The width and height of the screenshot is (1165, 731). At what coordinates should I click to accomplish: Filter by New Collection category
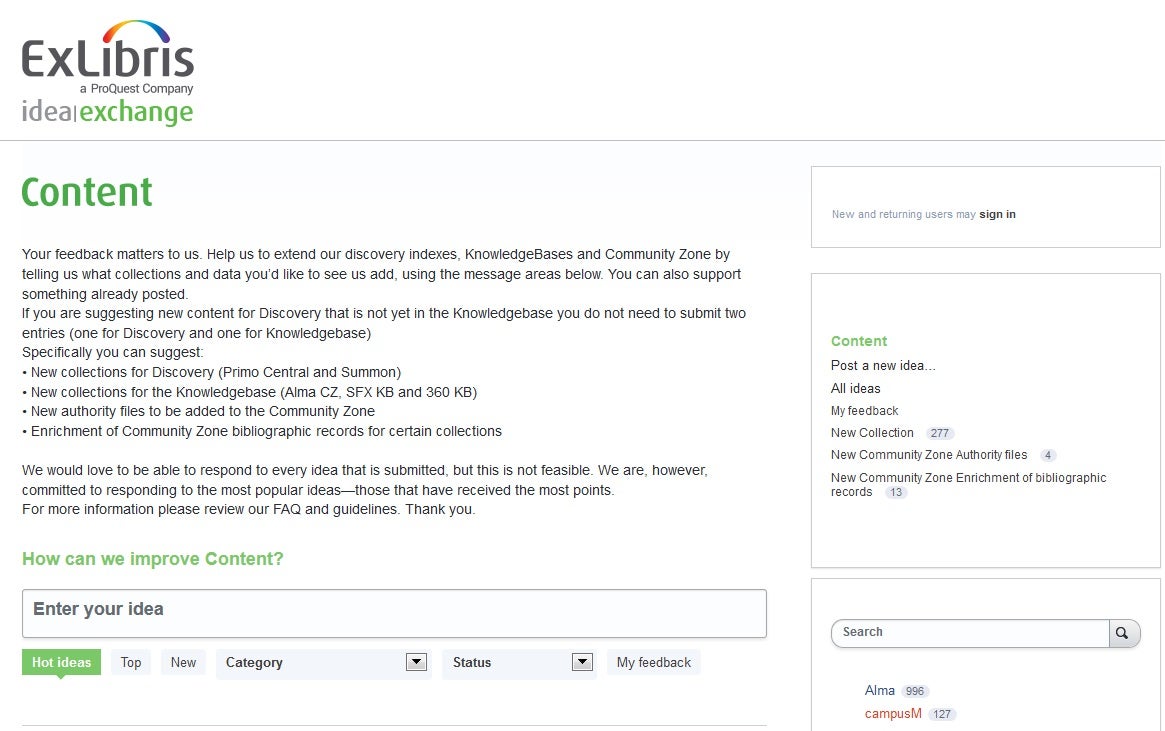tap(872, 433)
